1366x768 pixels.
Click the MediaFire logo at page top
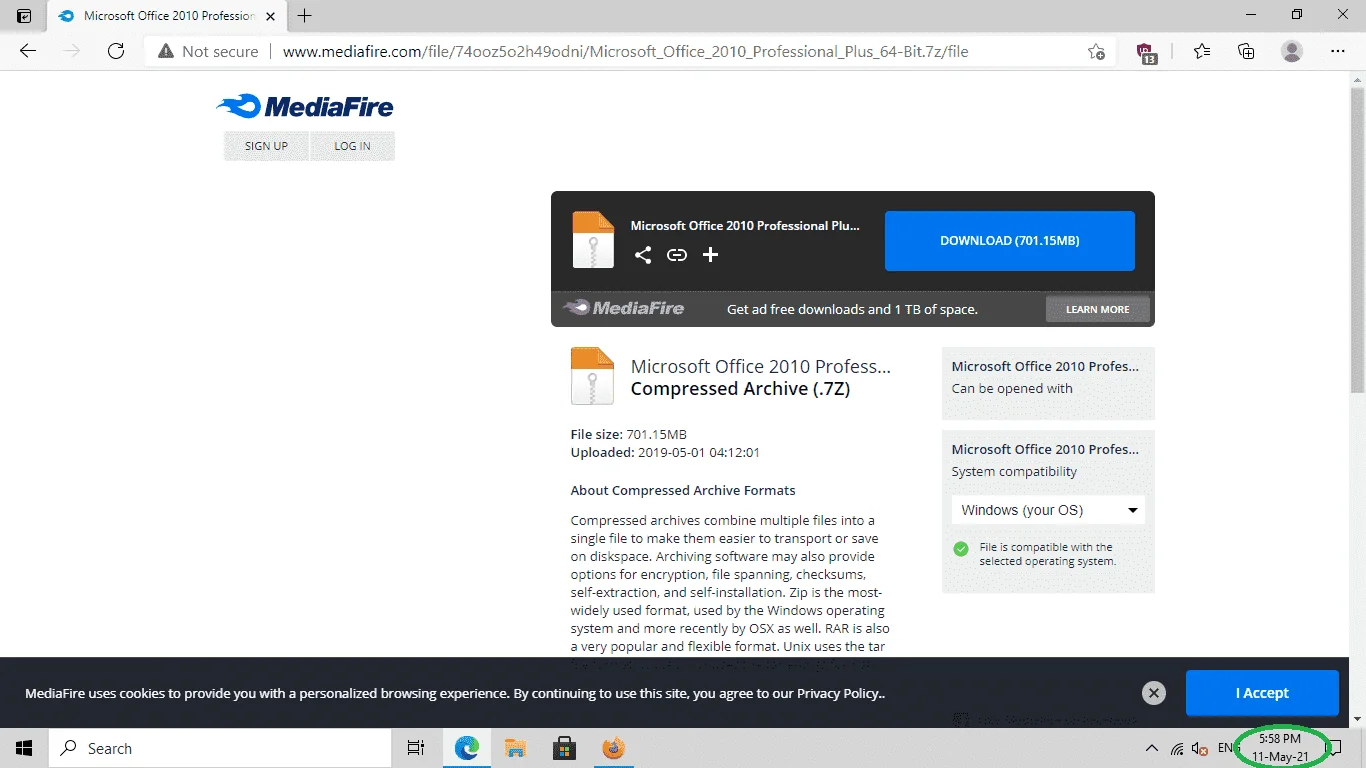click(305, 107)
